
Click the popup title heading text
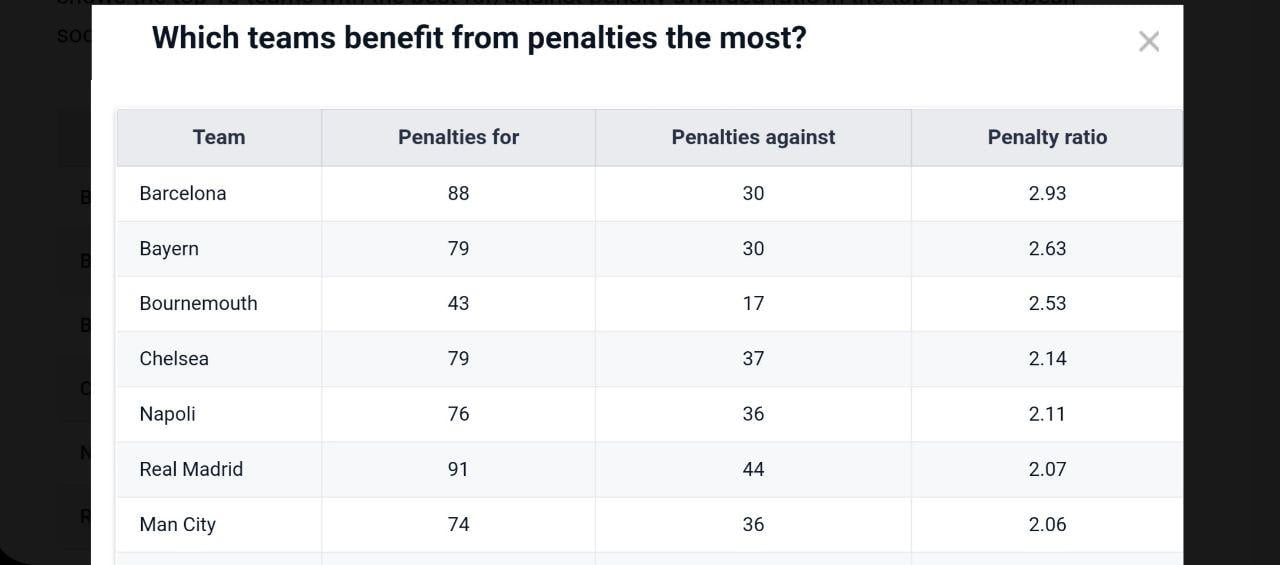[478, 38]
